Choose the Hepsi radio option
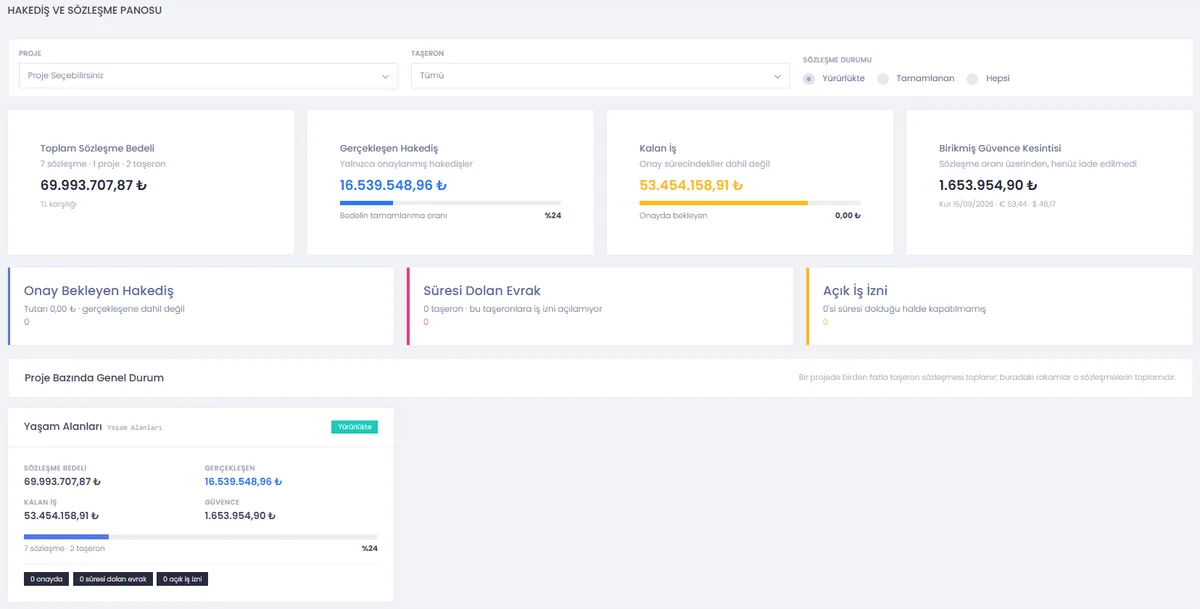The width and height of the screenshot is (1200, 609). click(x=972, y=78)
